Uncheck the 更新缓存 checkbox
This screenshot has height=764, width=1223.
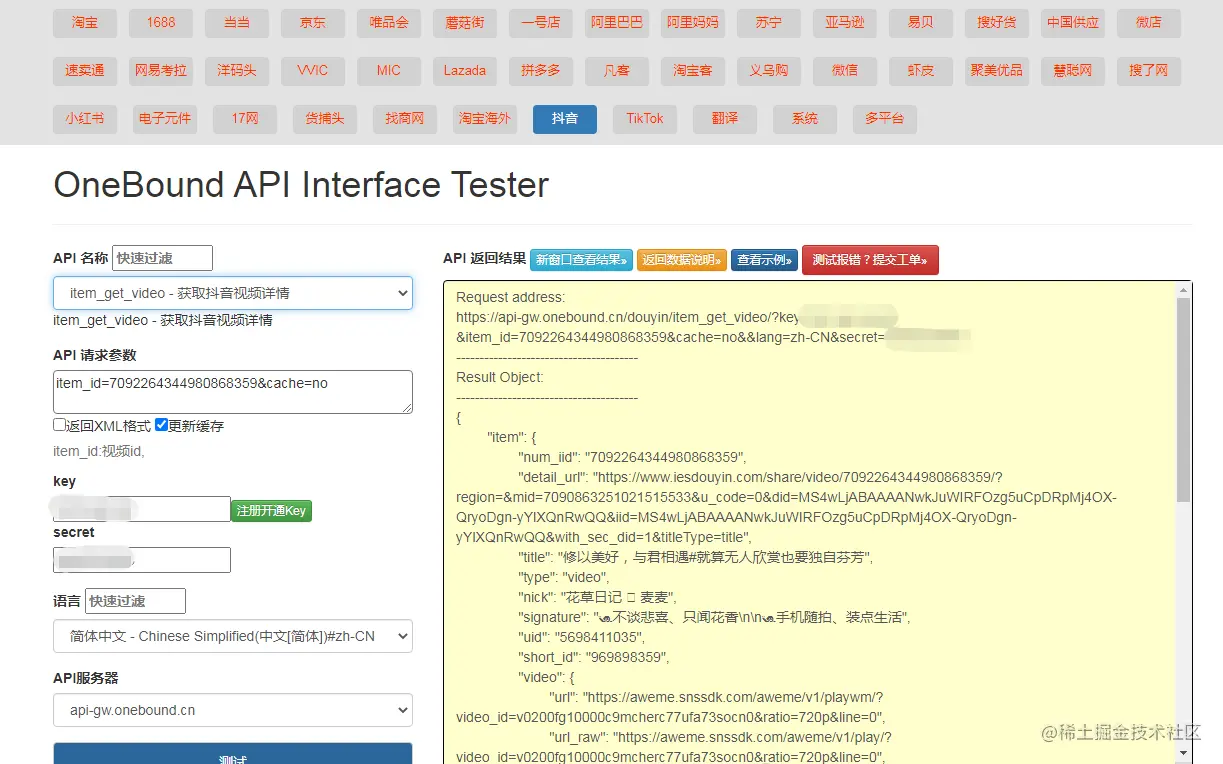pyautogui.click(x=161, y=425)
